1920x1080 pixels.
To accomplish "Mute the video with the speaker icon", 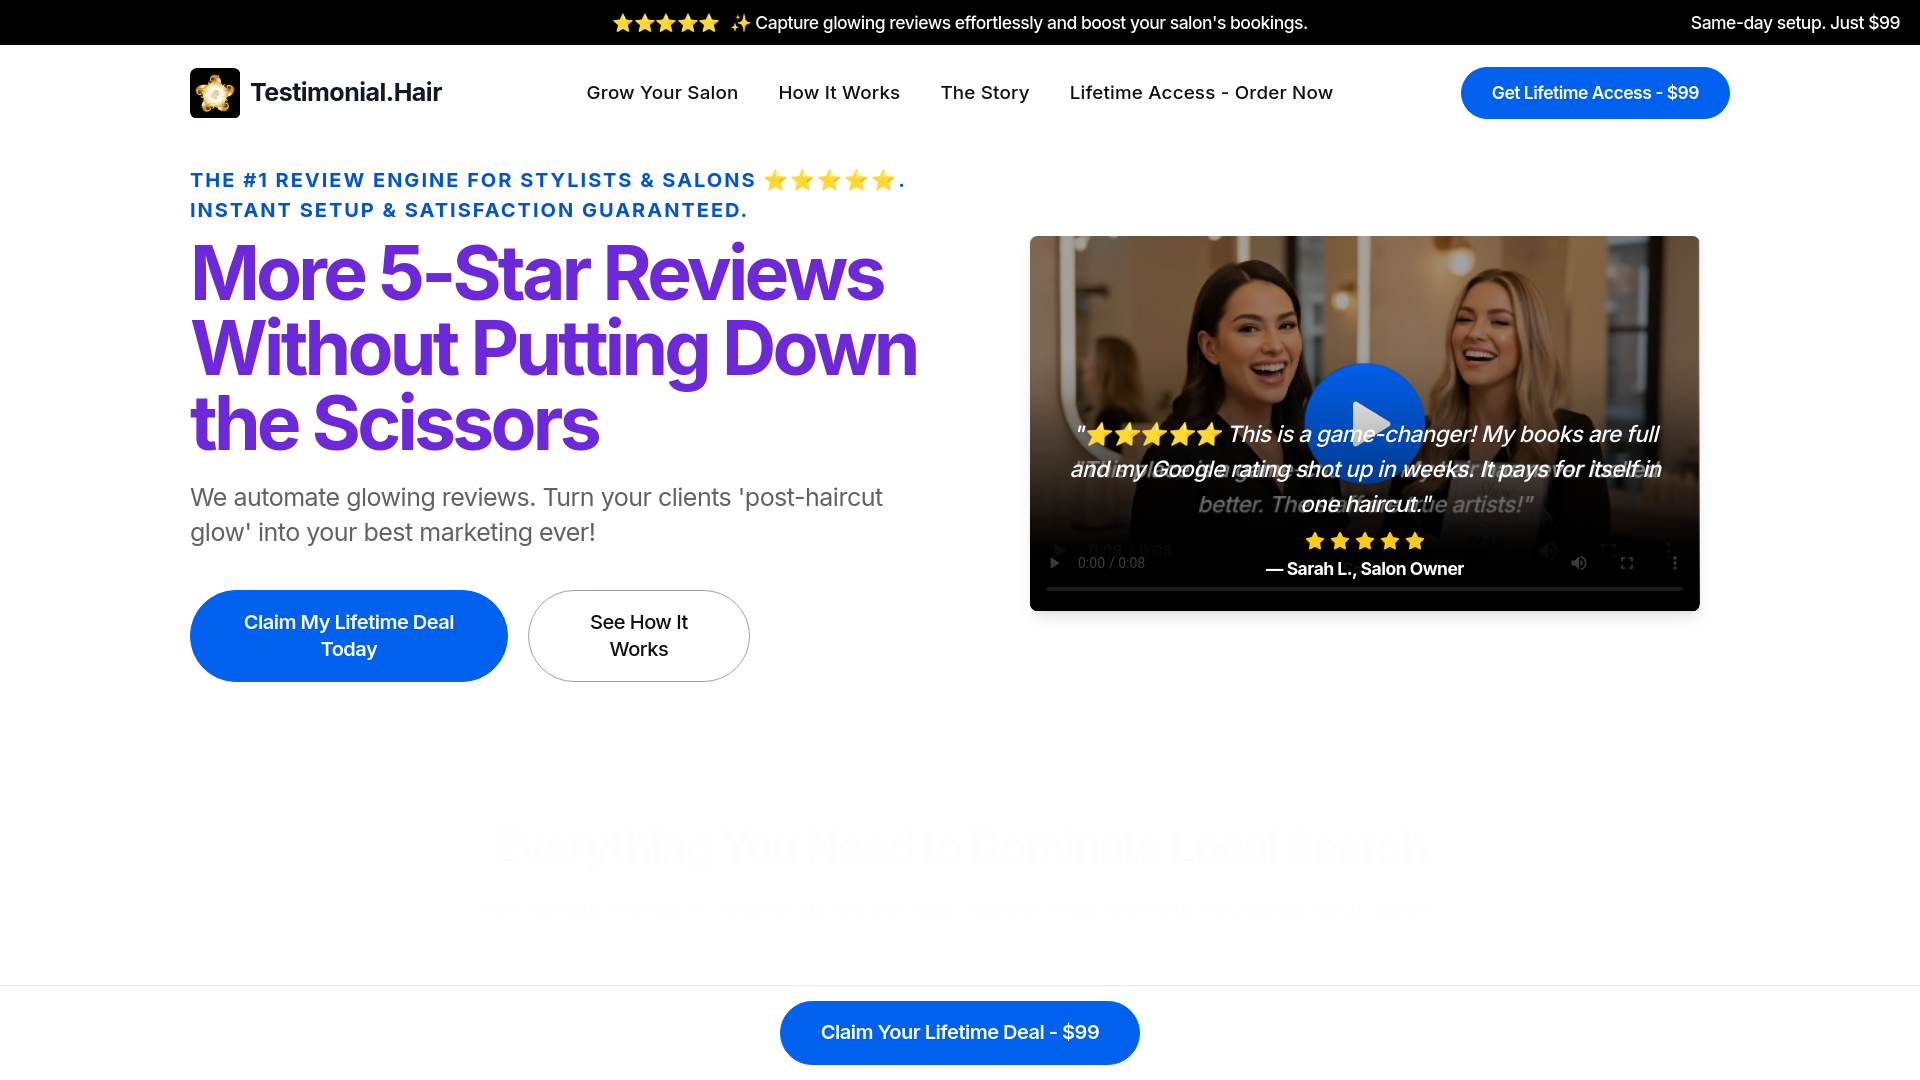I will coord(1578,563).
